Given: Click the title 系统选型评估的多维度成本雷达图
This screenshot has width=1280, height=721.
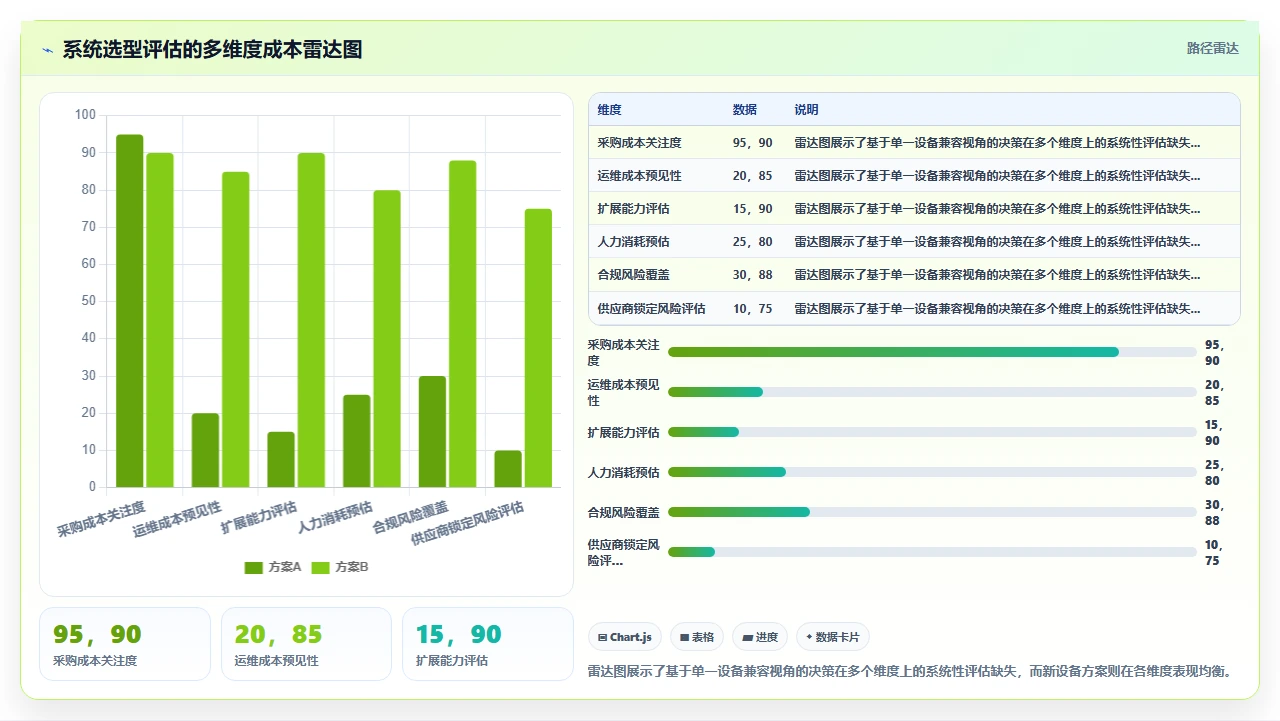Looking at the screenshot, I should 212,49.
